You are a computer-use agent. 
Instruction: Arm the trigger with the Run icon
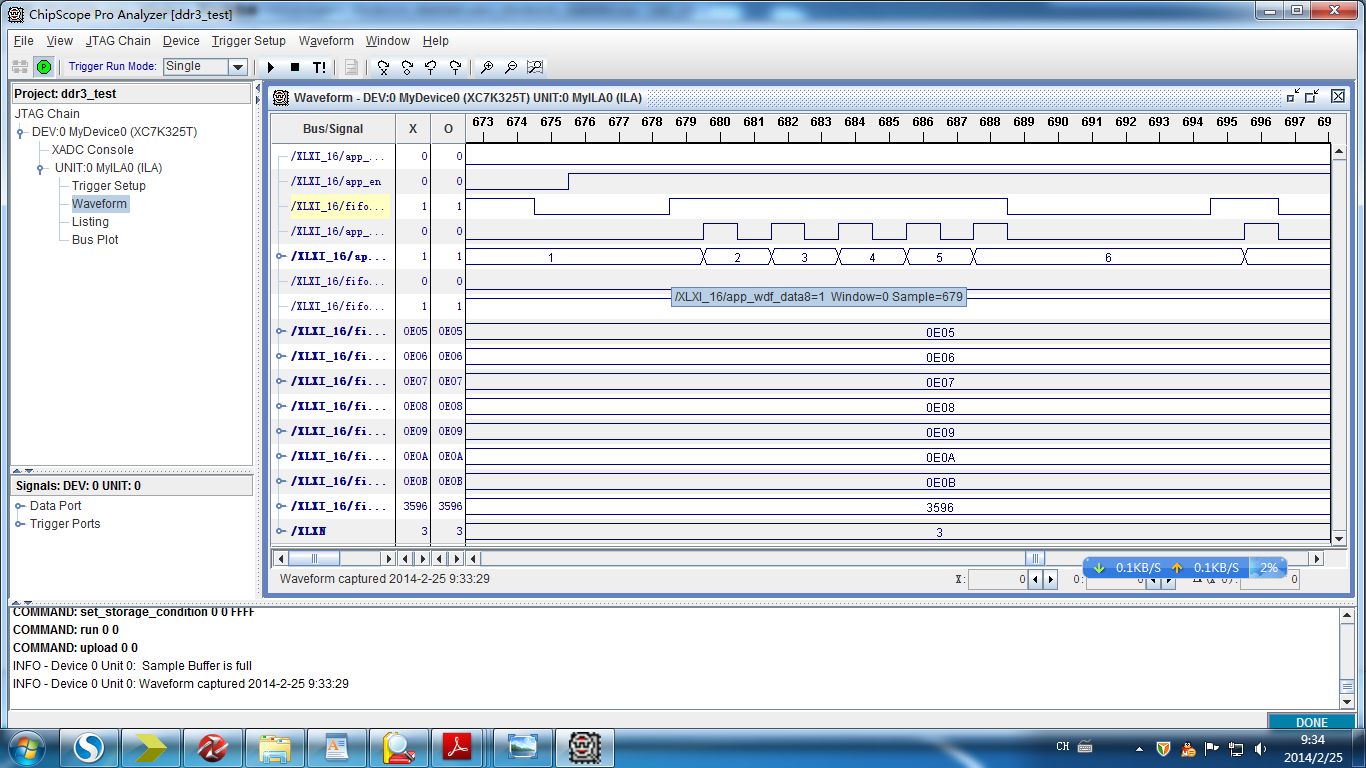pyautogui.click(x=270, y=67)
